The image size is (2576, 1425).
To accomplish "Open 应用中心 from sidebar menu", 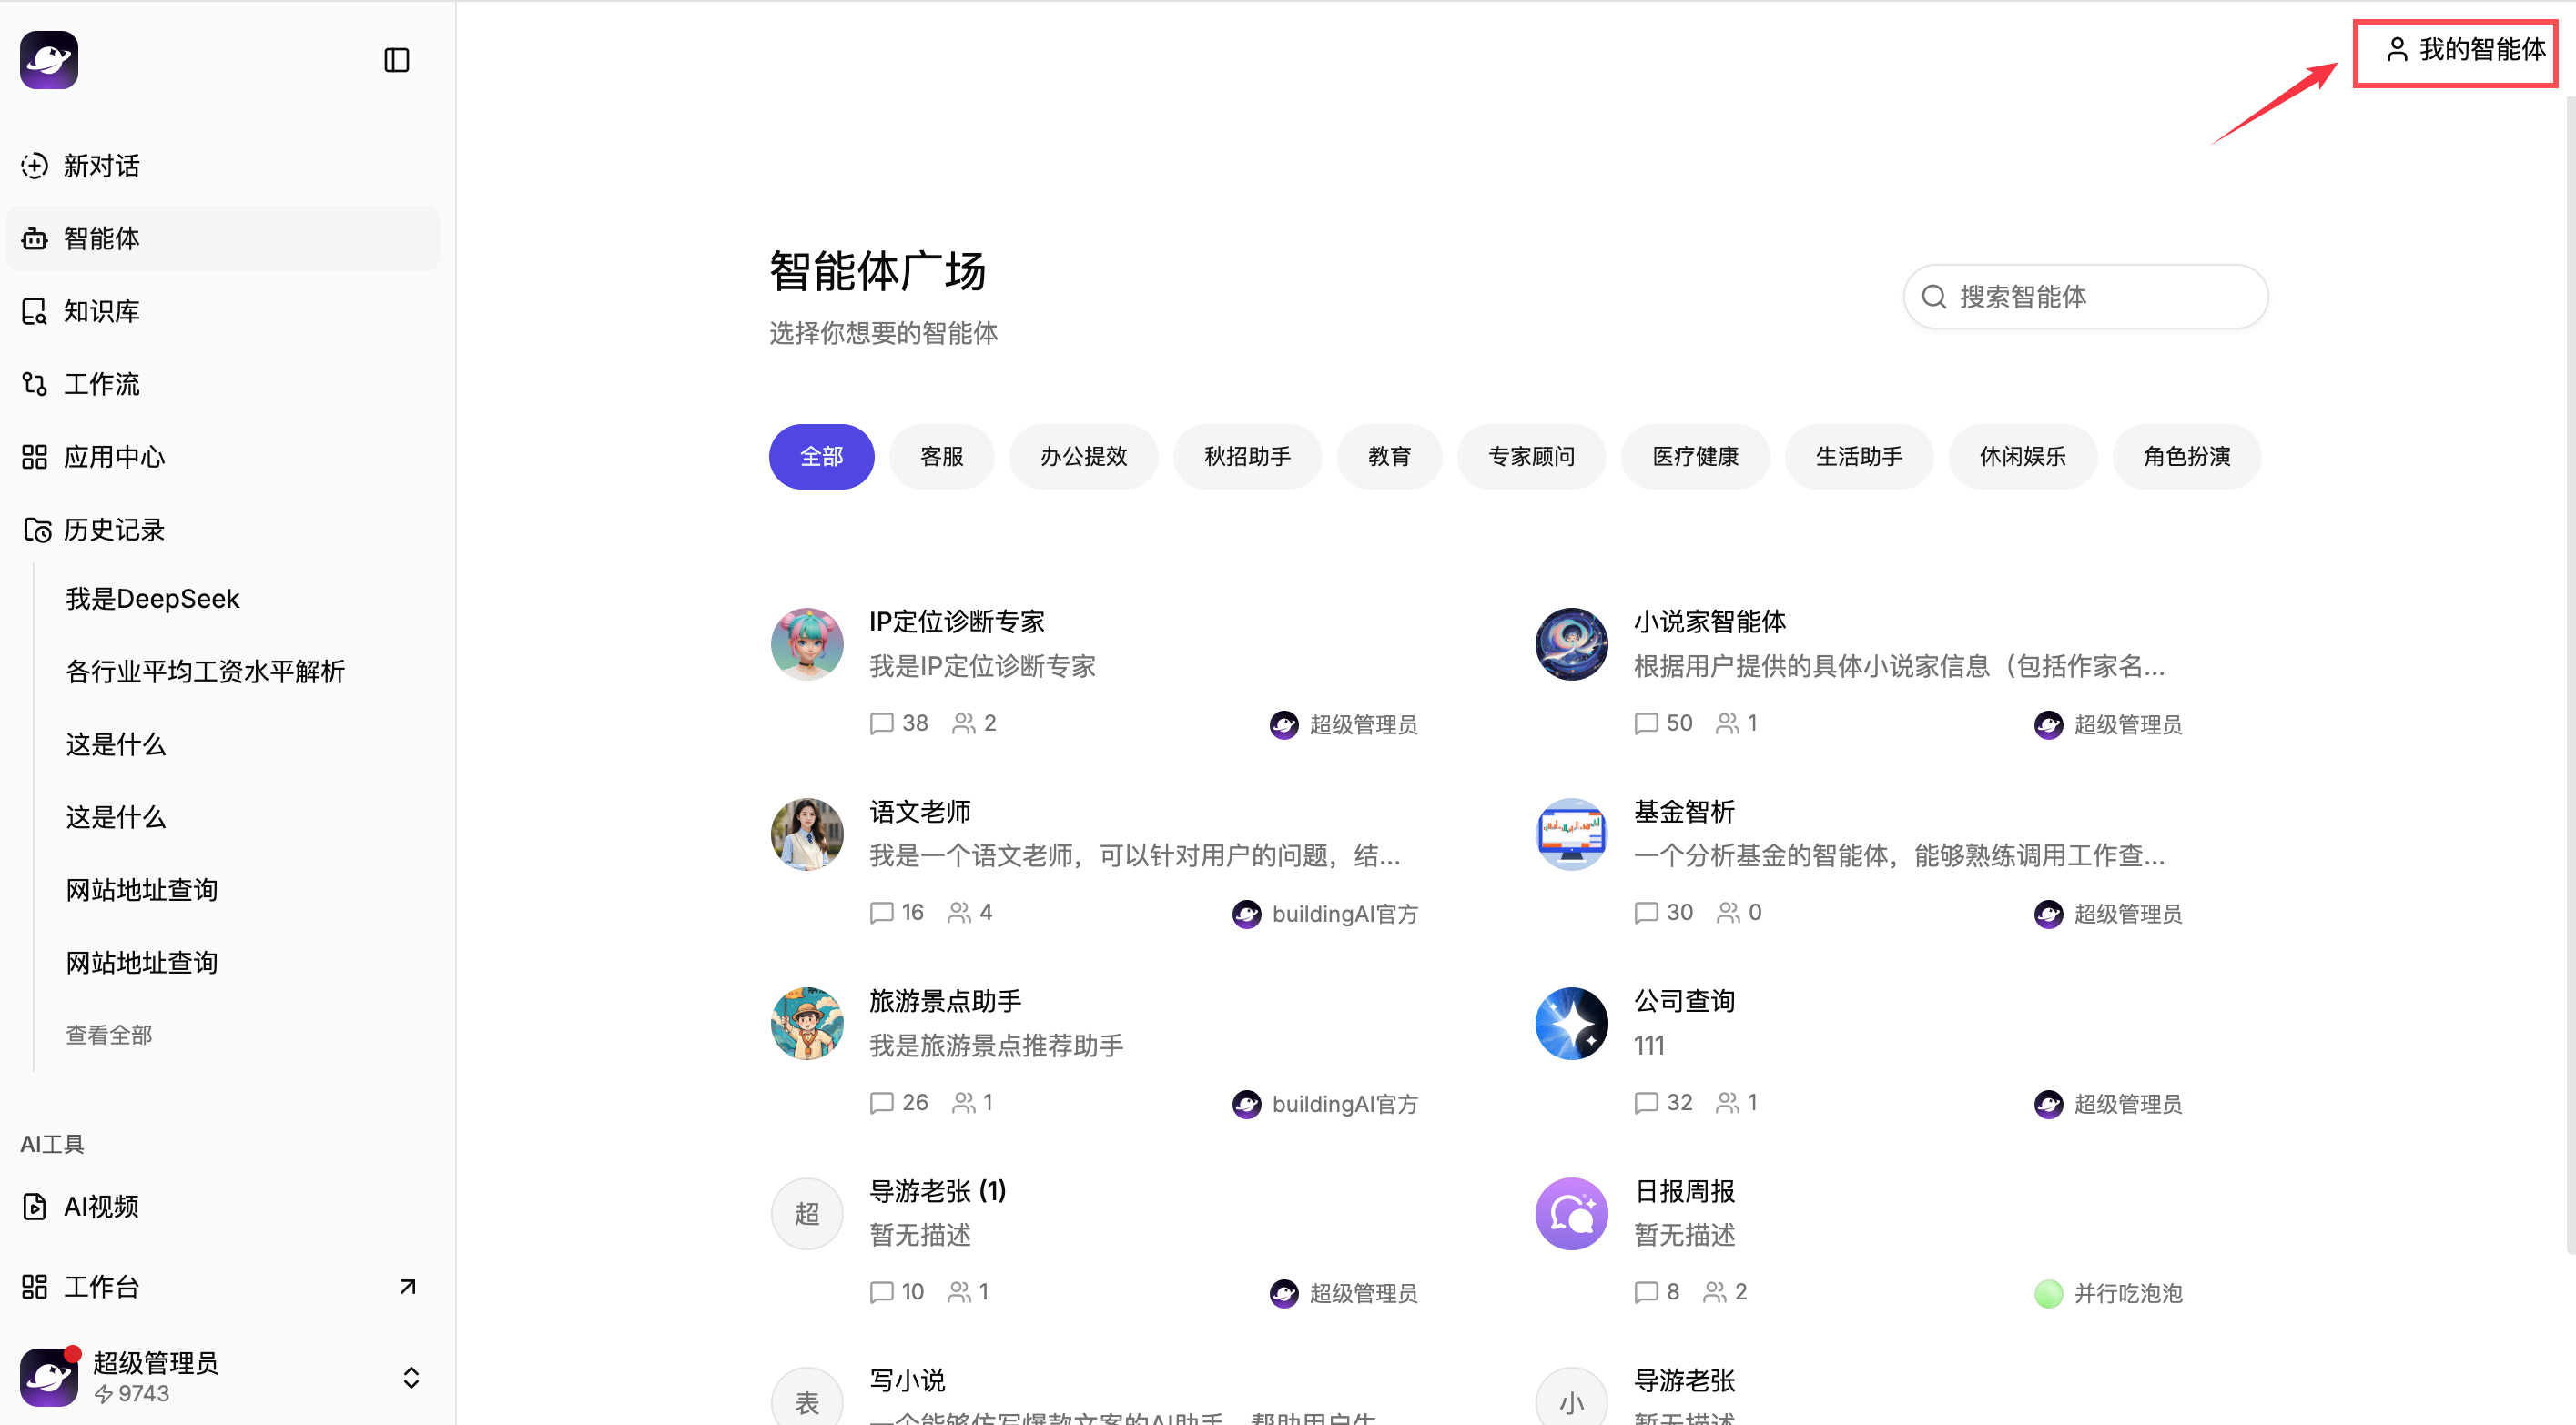I will pyautogui.click(x=114, y=457).
